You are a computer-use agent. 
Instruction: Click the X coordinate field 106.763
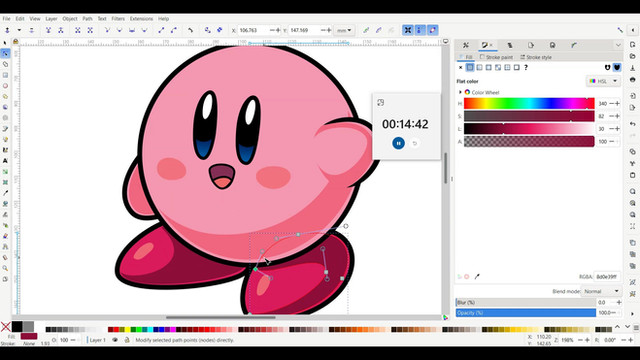click(x=253, y=30)
